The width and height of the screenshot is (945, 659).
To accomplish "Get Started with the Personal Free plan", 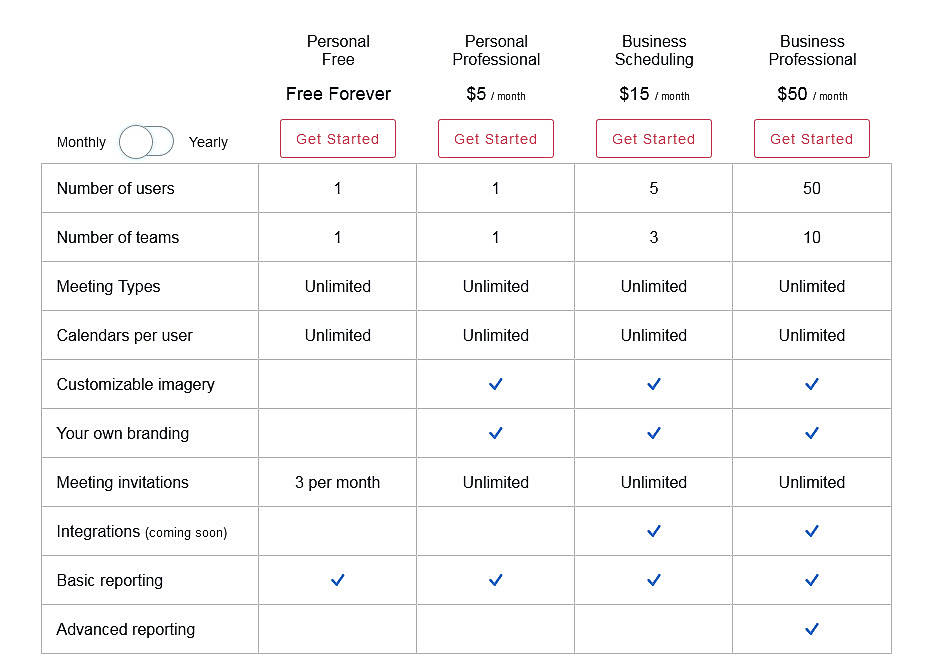I will click(x=337, y=138).
